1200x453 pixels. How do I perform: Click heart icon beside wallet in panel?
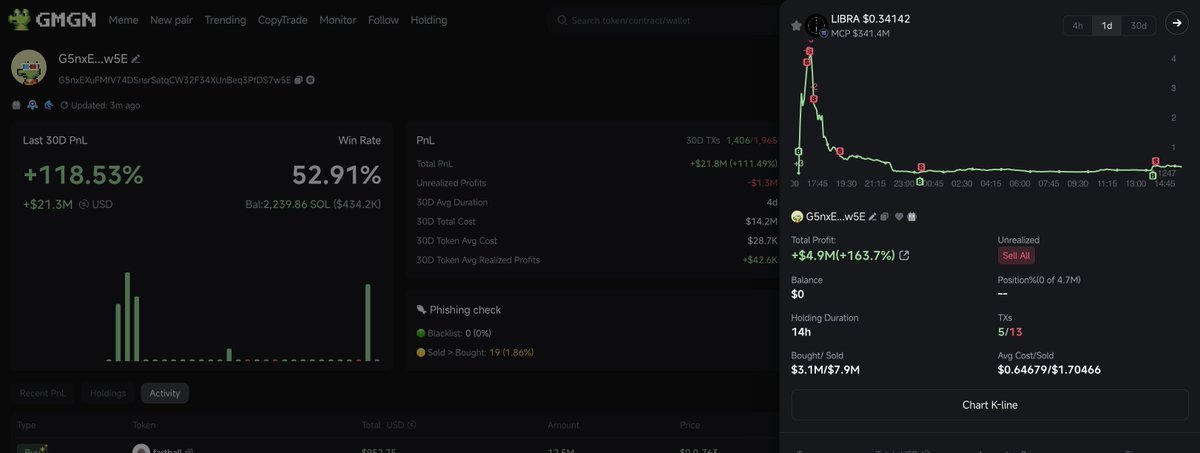pos(899,216)
